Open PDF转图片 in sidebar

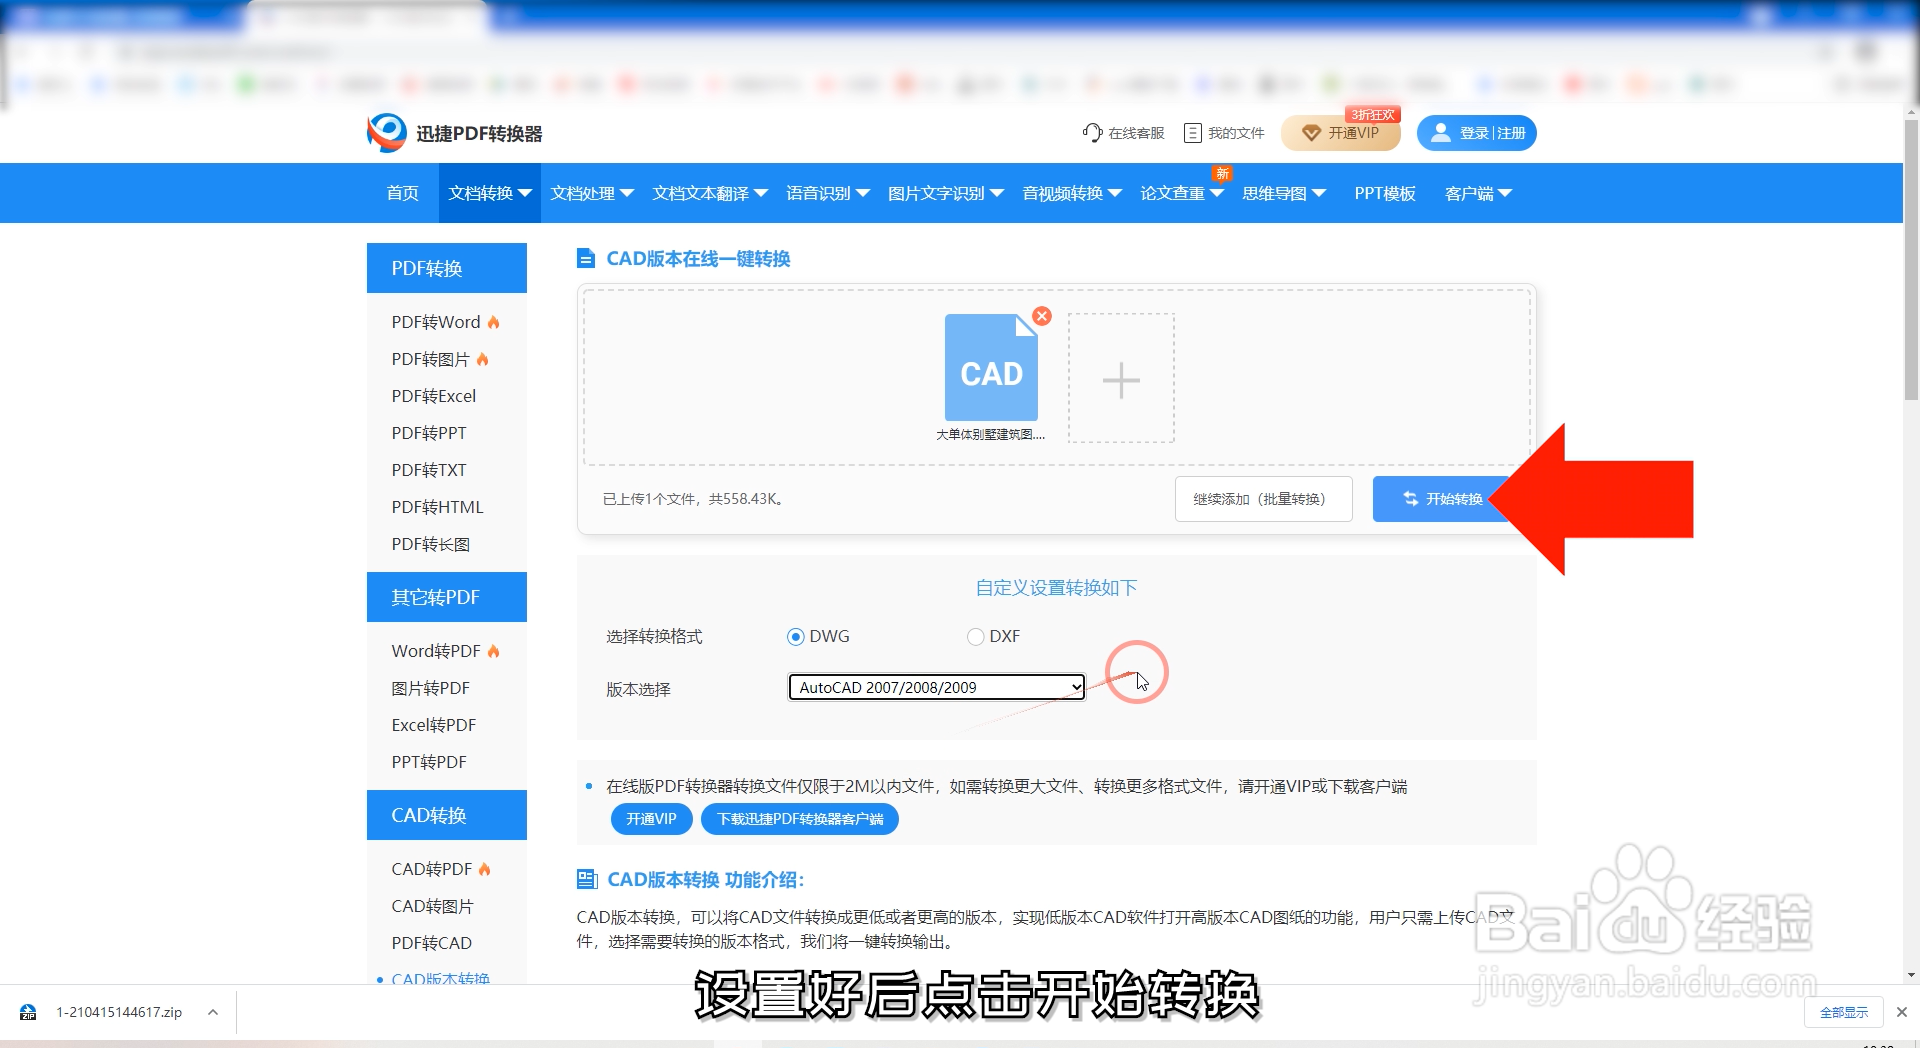tap(431, 359)
